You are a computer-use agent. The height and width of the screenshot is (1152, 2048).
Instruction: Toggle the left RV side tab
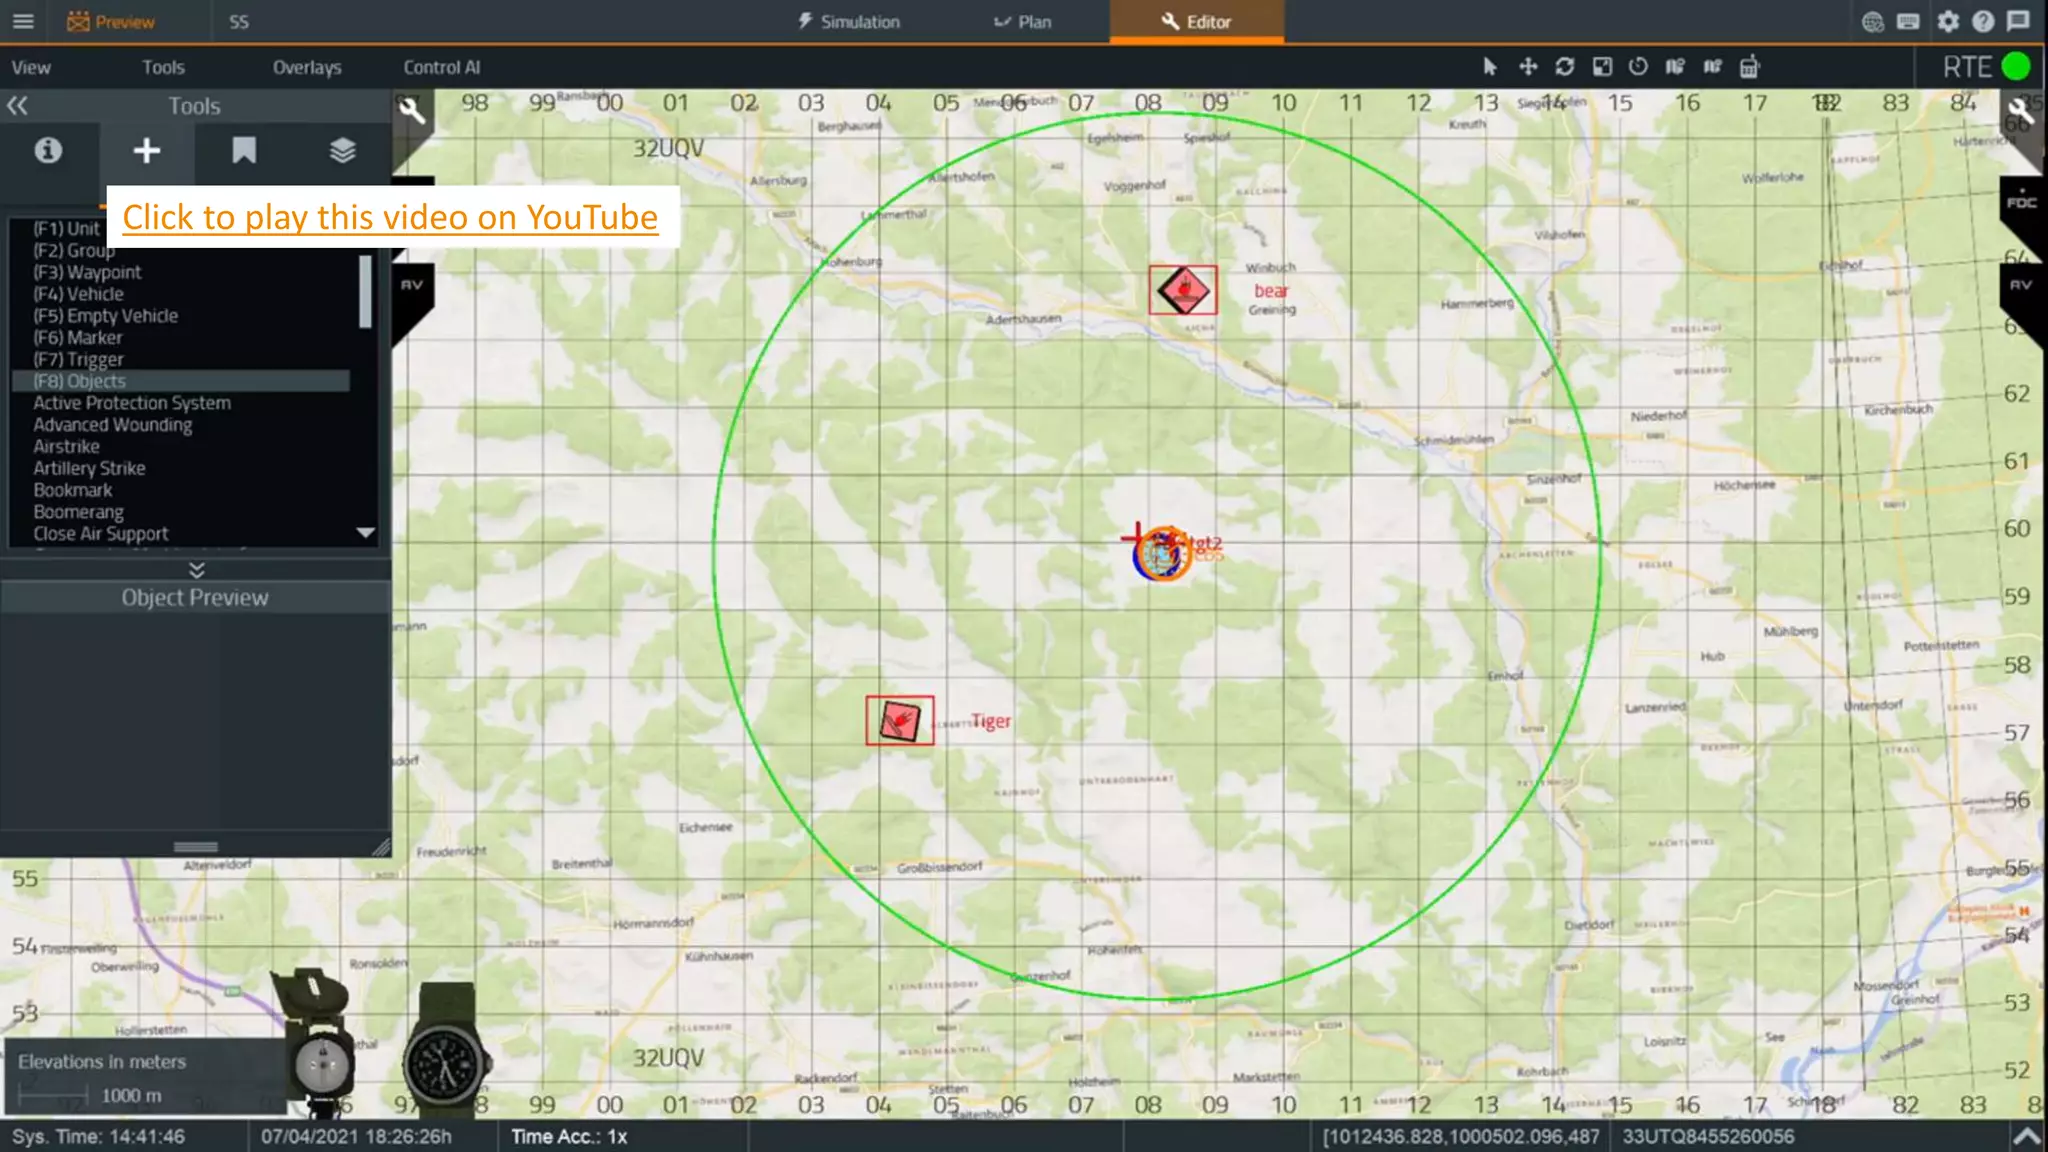(x=412, y=285)
